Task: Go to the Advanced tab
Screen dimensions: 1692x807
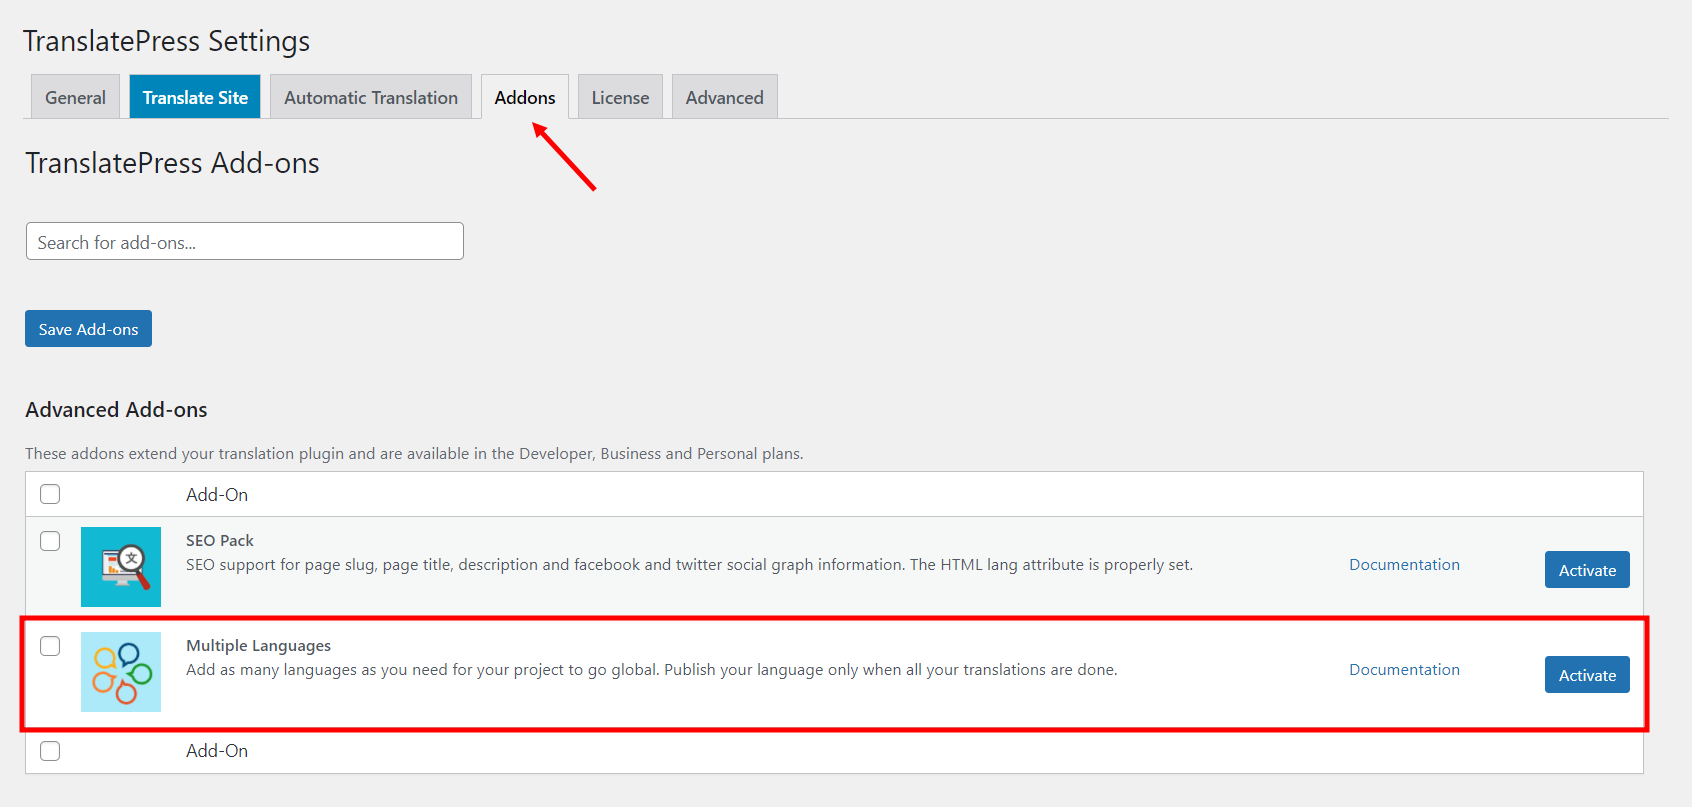Action: [x=725, y=97]
